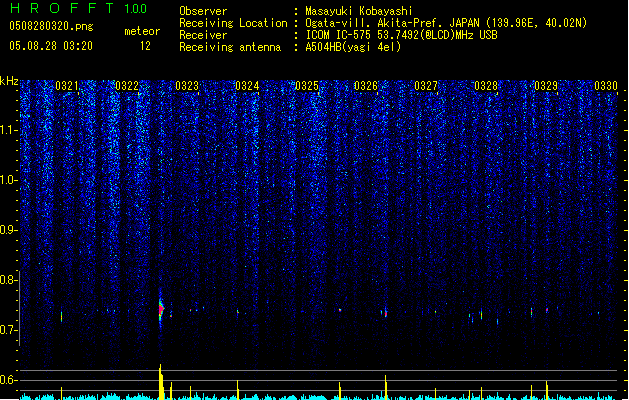Click the 0324 time marker
Image resolution: width=629 pixels, height=400 pixels.
[x=247, y=86]
